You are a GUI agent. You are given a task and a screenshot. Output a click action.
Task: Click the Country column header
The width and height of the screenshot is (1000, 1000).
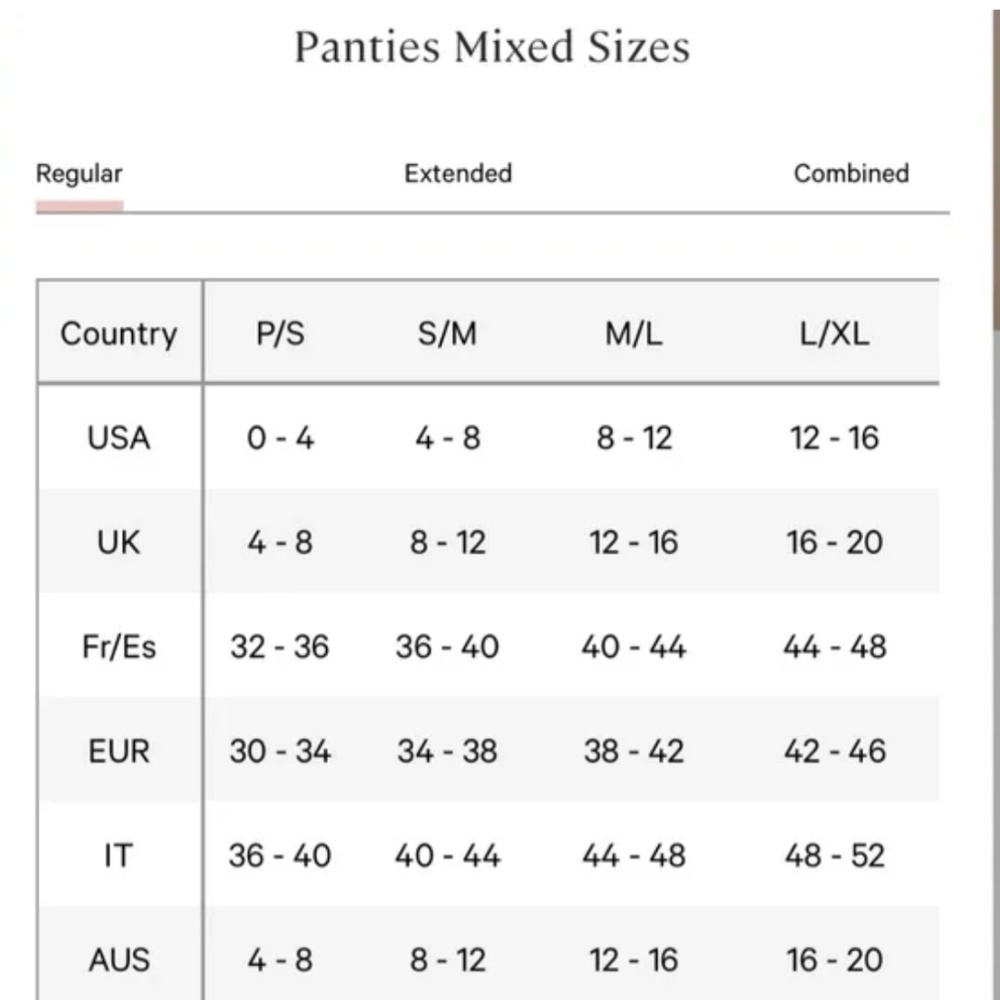[x=118, y=333]
